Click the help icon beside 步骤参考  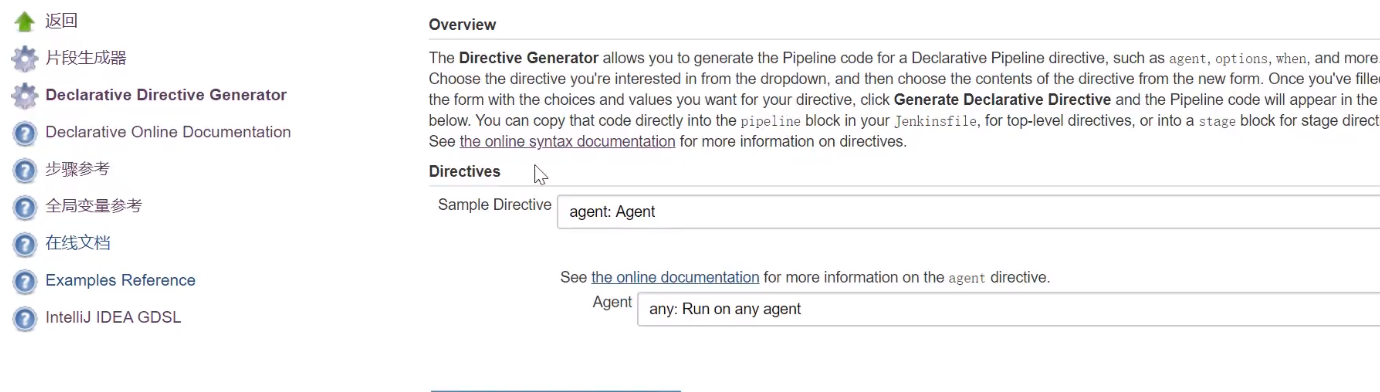[x=24, y=170]
